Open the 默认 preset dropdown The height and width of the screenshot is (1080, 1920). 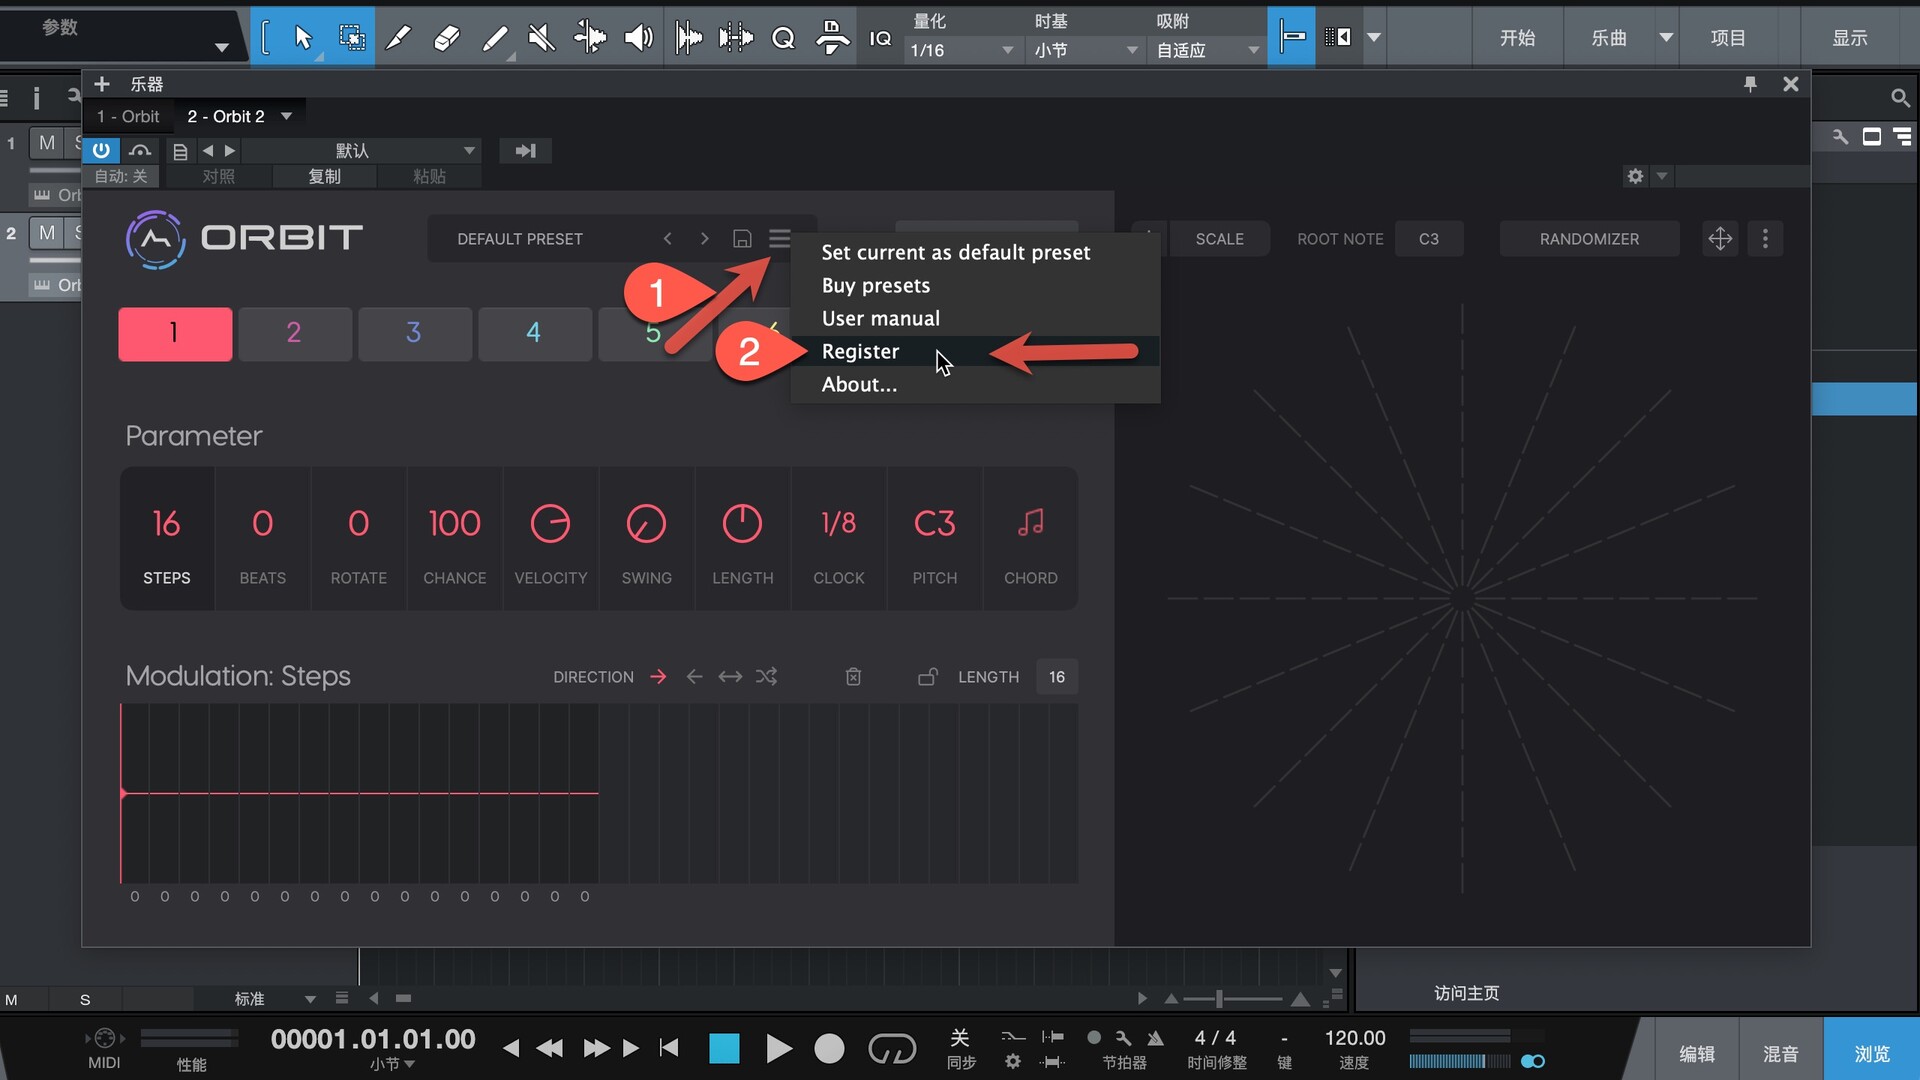[361, 150]
